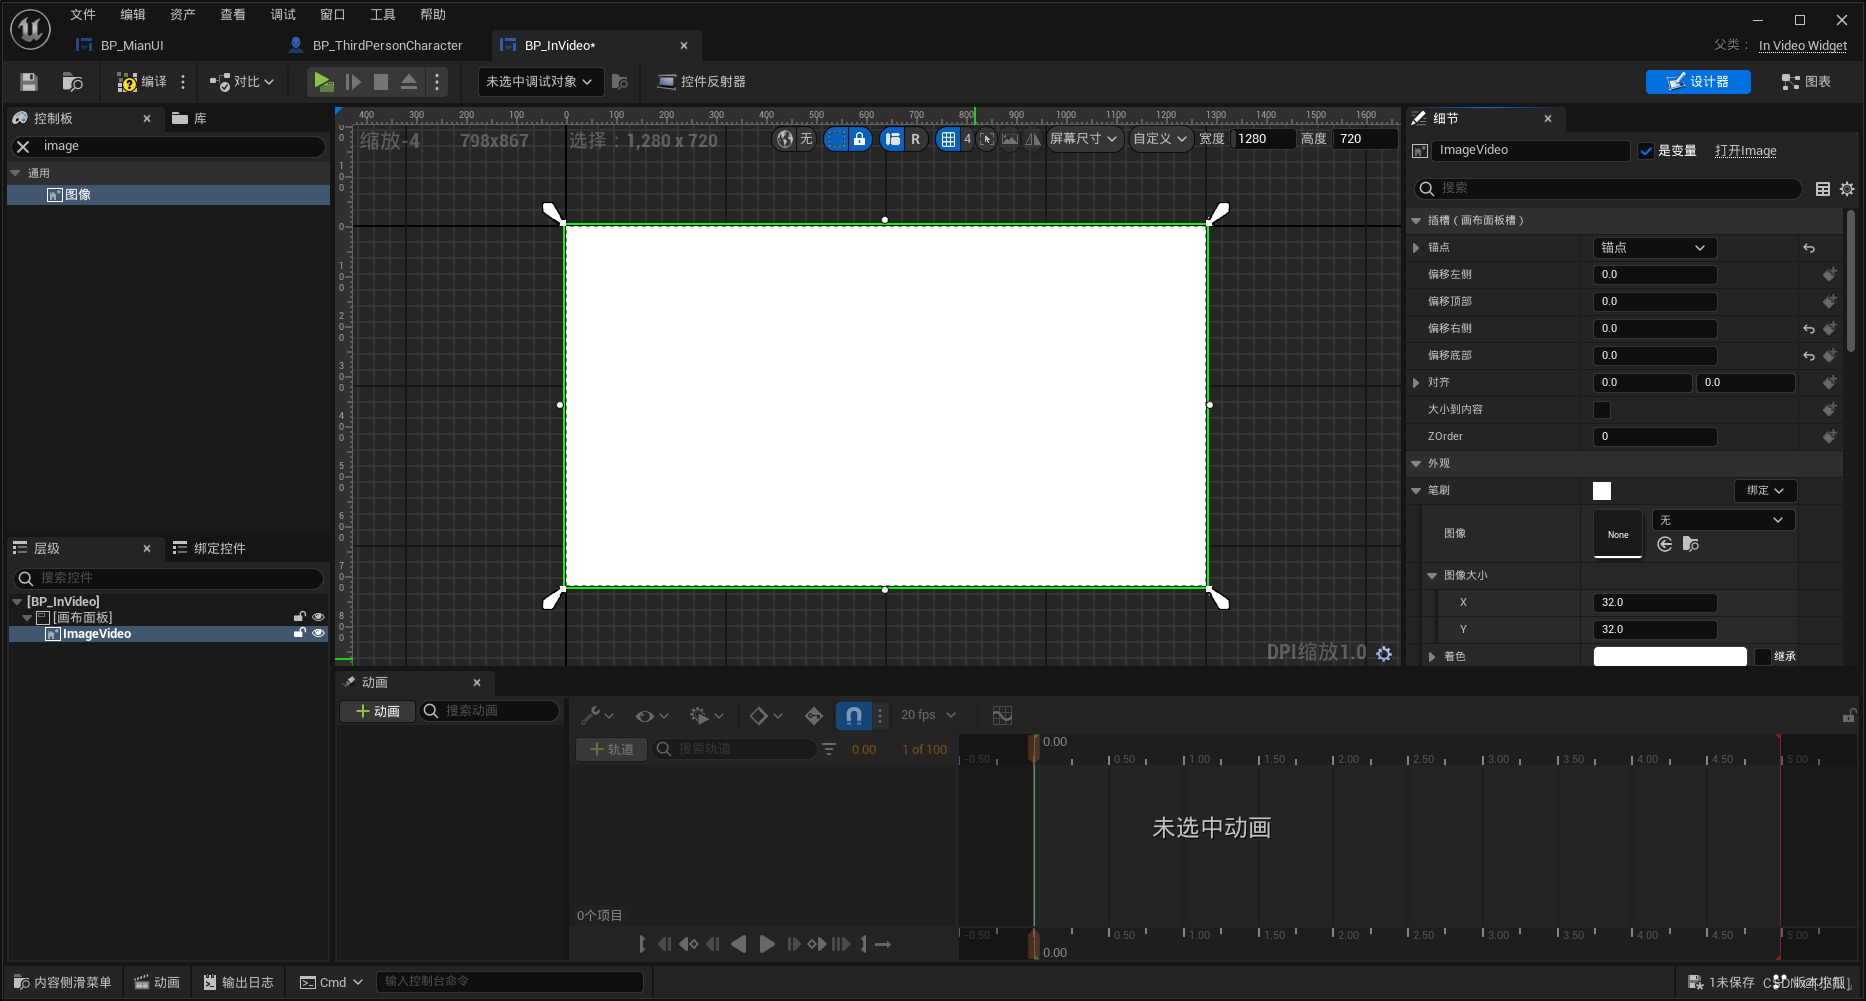
Task: Stop simulation in main toolbar
Action: (381, 82)
